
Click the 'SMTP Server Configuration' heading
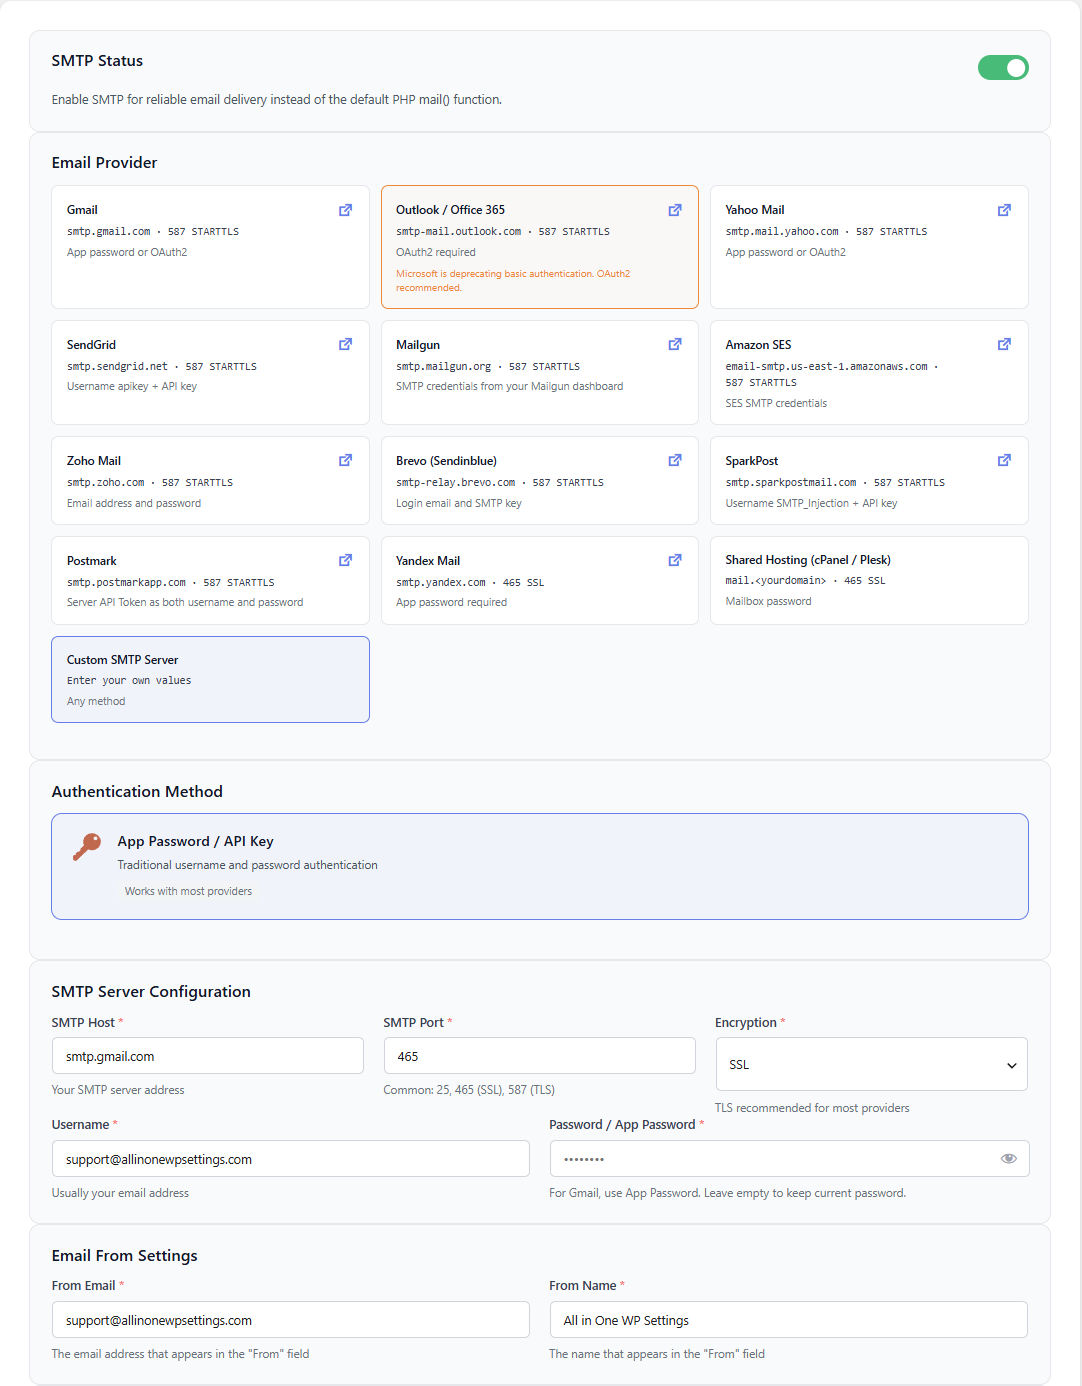coord(151,992)
